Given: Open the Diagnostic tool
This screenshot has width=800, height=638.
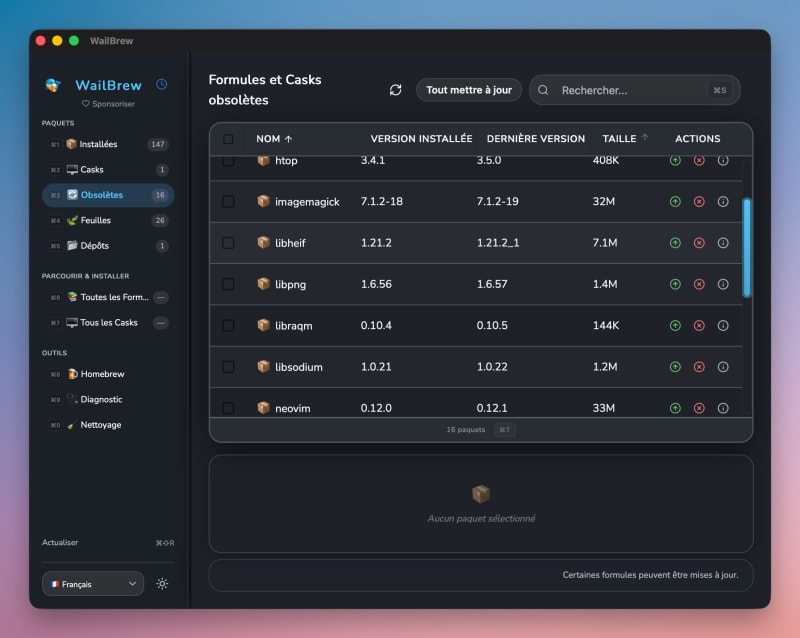Looking at the screenshot, I should click(x=108, y=399).
